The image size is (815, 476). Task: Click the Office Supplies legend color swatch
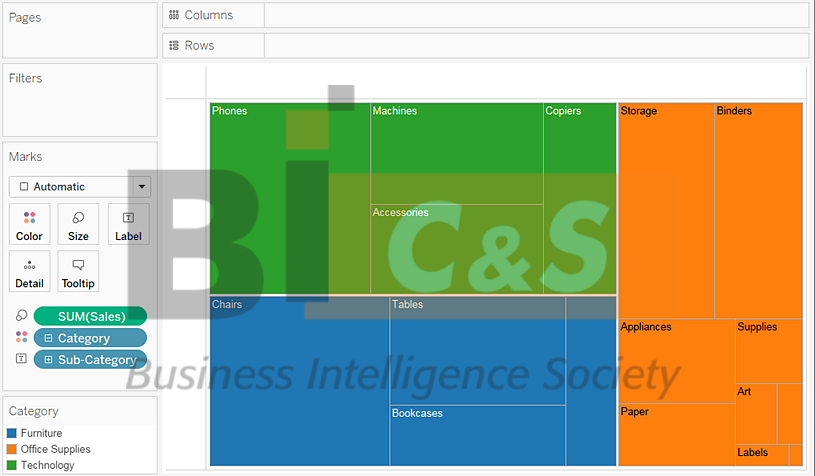click(x=12, y=449)
